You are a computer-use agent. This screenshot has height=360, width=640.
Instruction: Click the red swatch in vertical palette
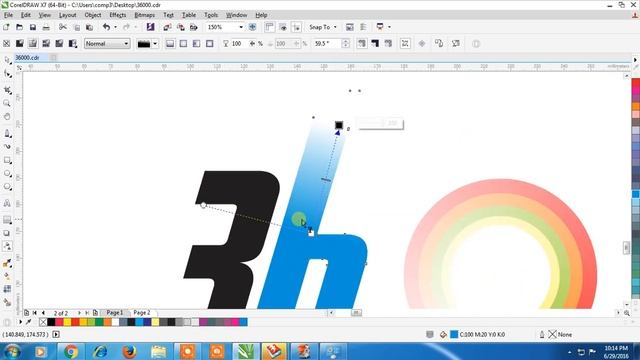point(636,83)
